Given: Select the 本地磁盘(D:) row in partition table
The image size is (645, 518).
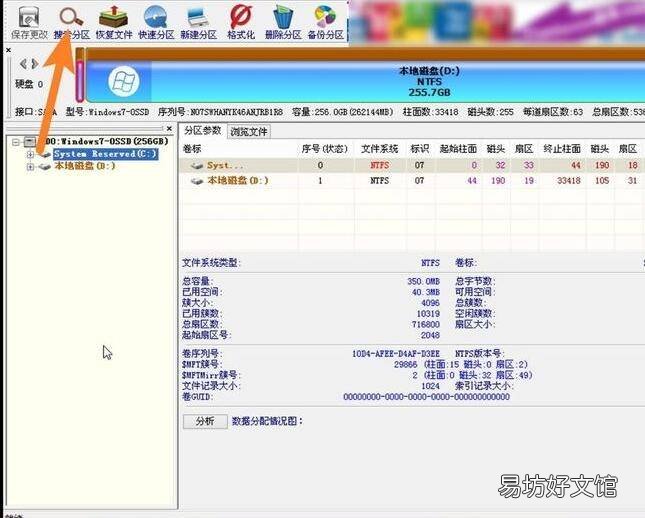Looking at the screenshot, I should tap(411, 180).
